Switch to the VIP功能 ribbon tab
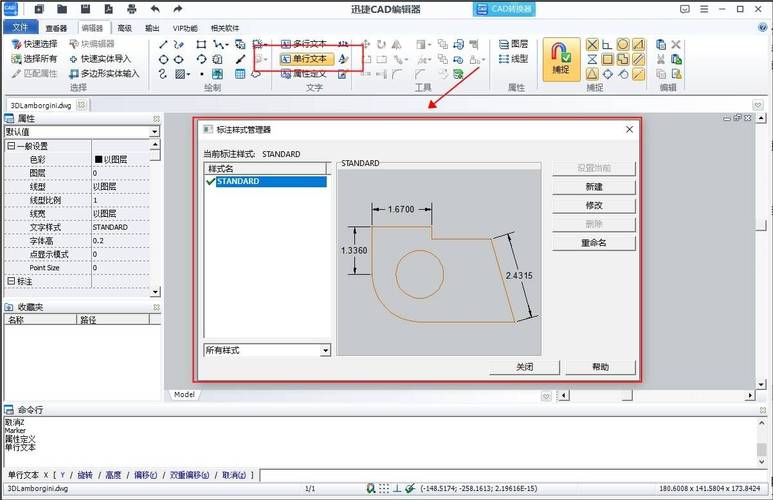The height and width of the screenshot is (500, 773). coord(185,28)
